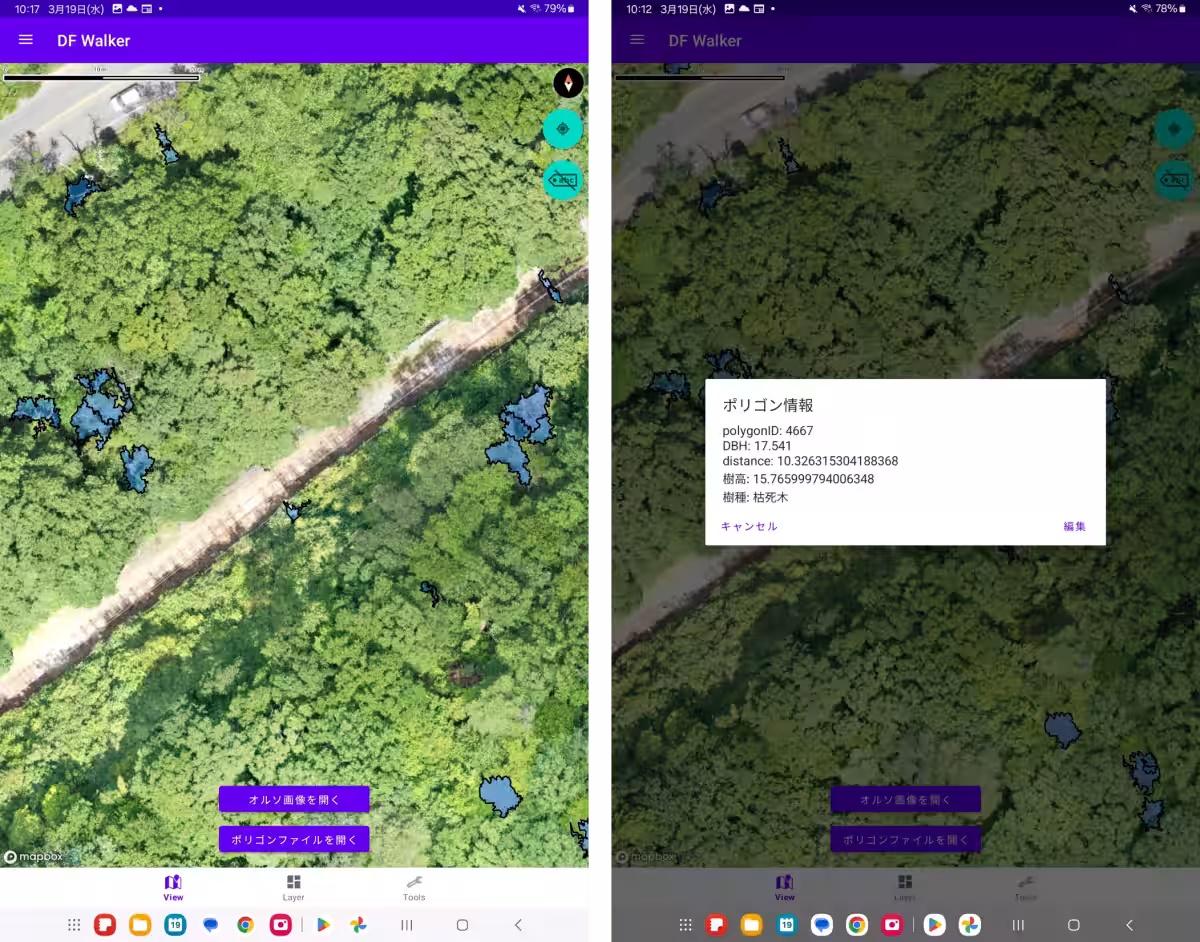Screen dimensions: 1200x942
Task: Open Play Store from the left screen's taskbar
Action: tap(323, 925)
